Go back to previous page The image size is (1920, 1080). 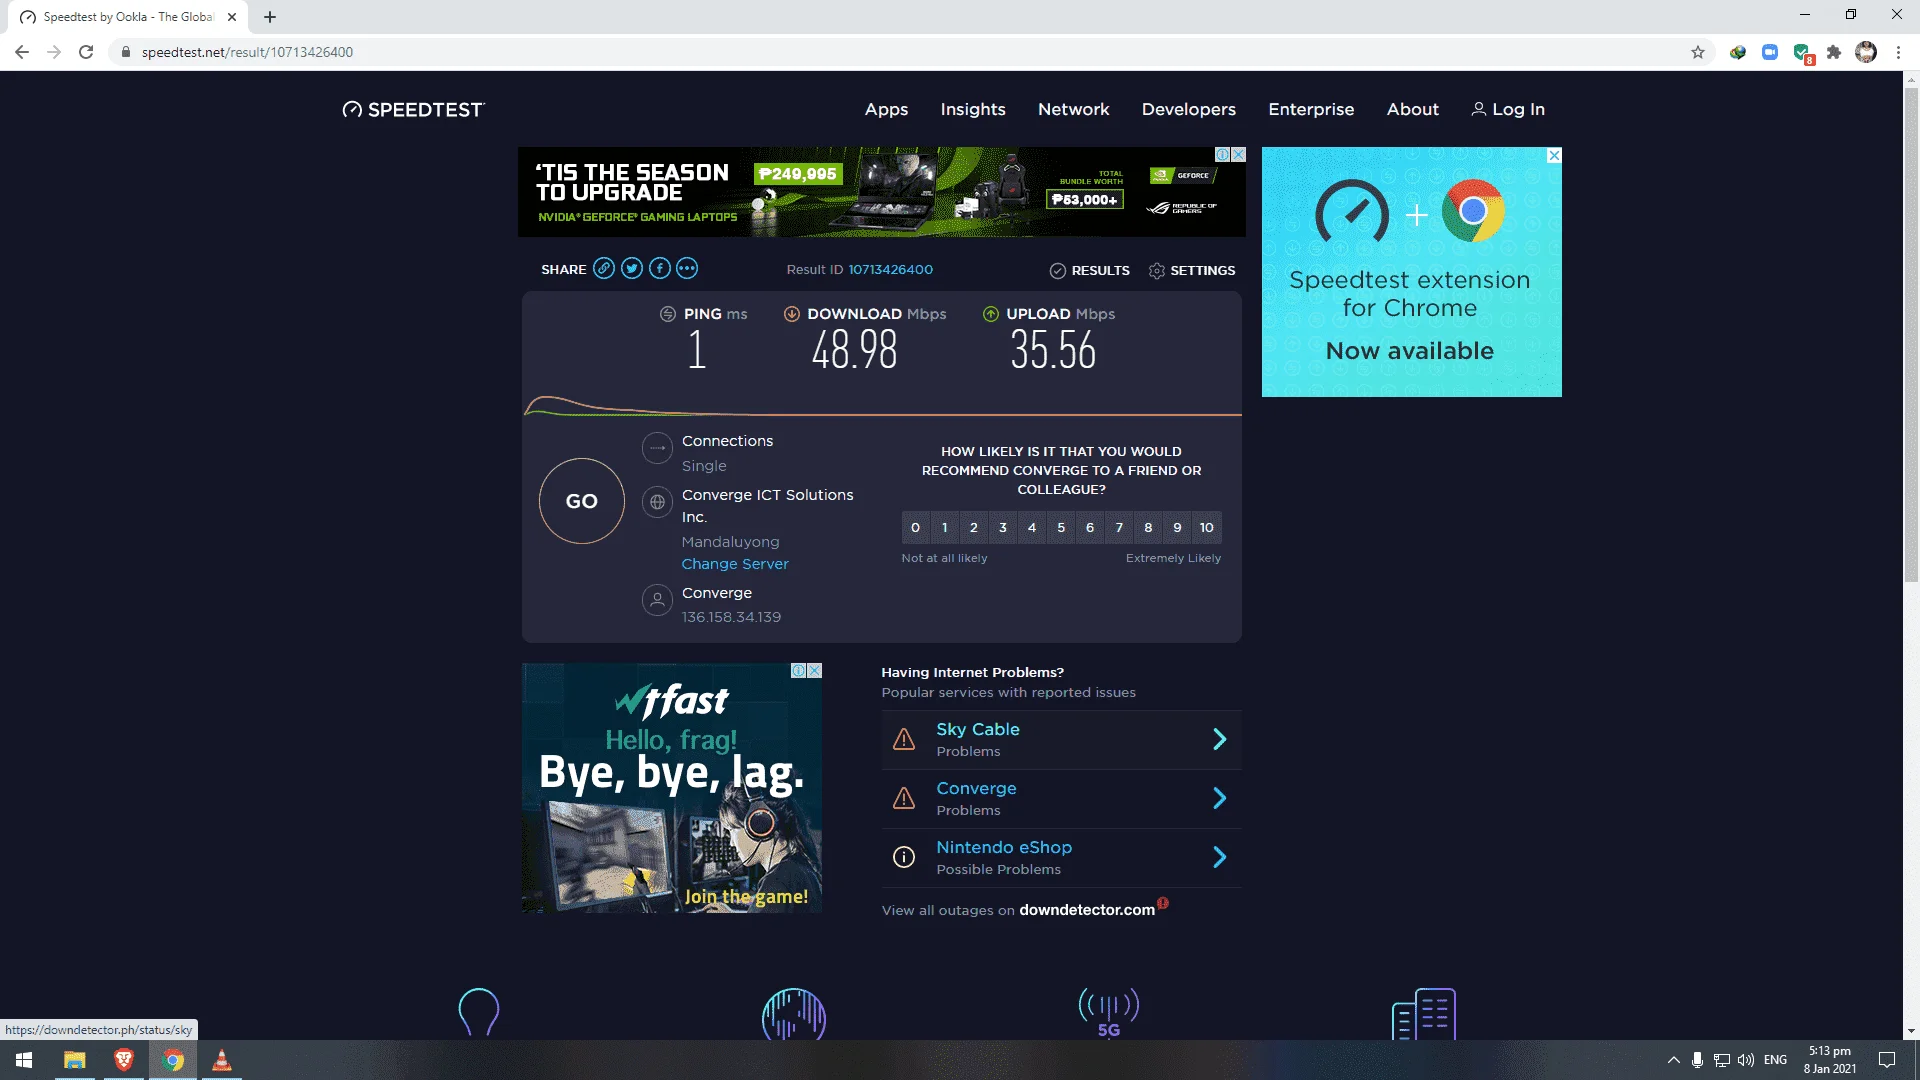22,52
